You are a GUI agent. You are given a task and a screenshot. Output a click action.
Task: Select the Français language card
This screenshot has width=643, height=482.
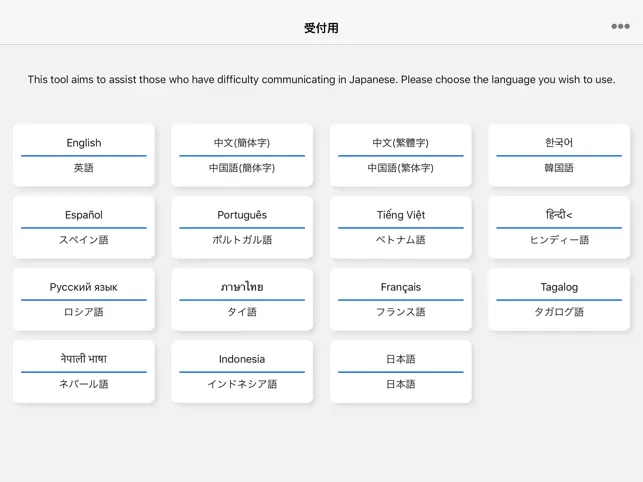click(x=401, y=299)
